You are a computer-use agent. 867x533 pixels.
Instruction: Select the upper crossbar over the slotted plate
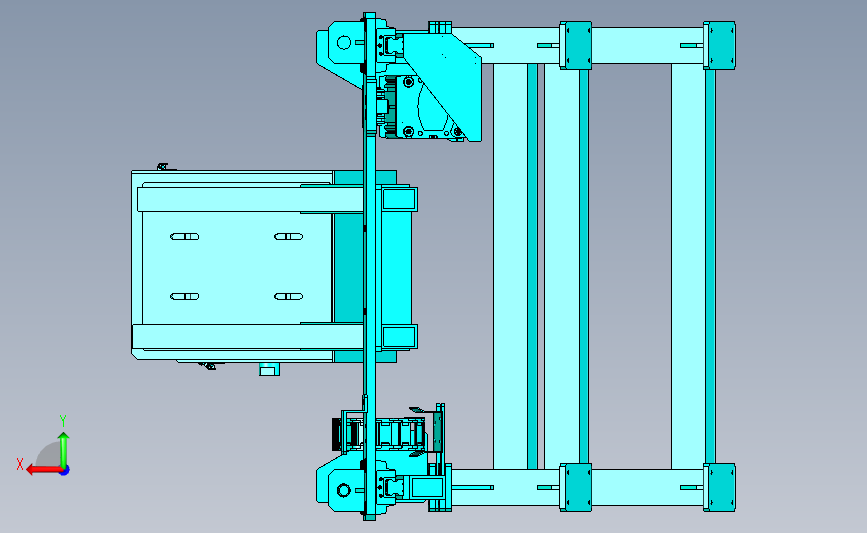click(x=250, y=200)
